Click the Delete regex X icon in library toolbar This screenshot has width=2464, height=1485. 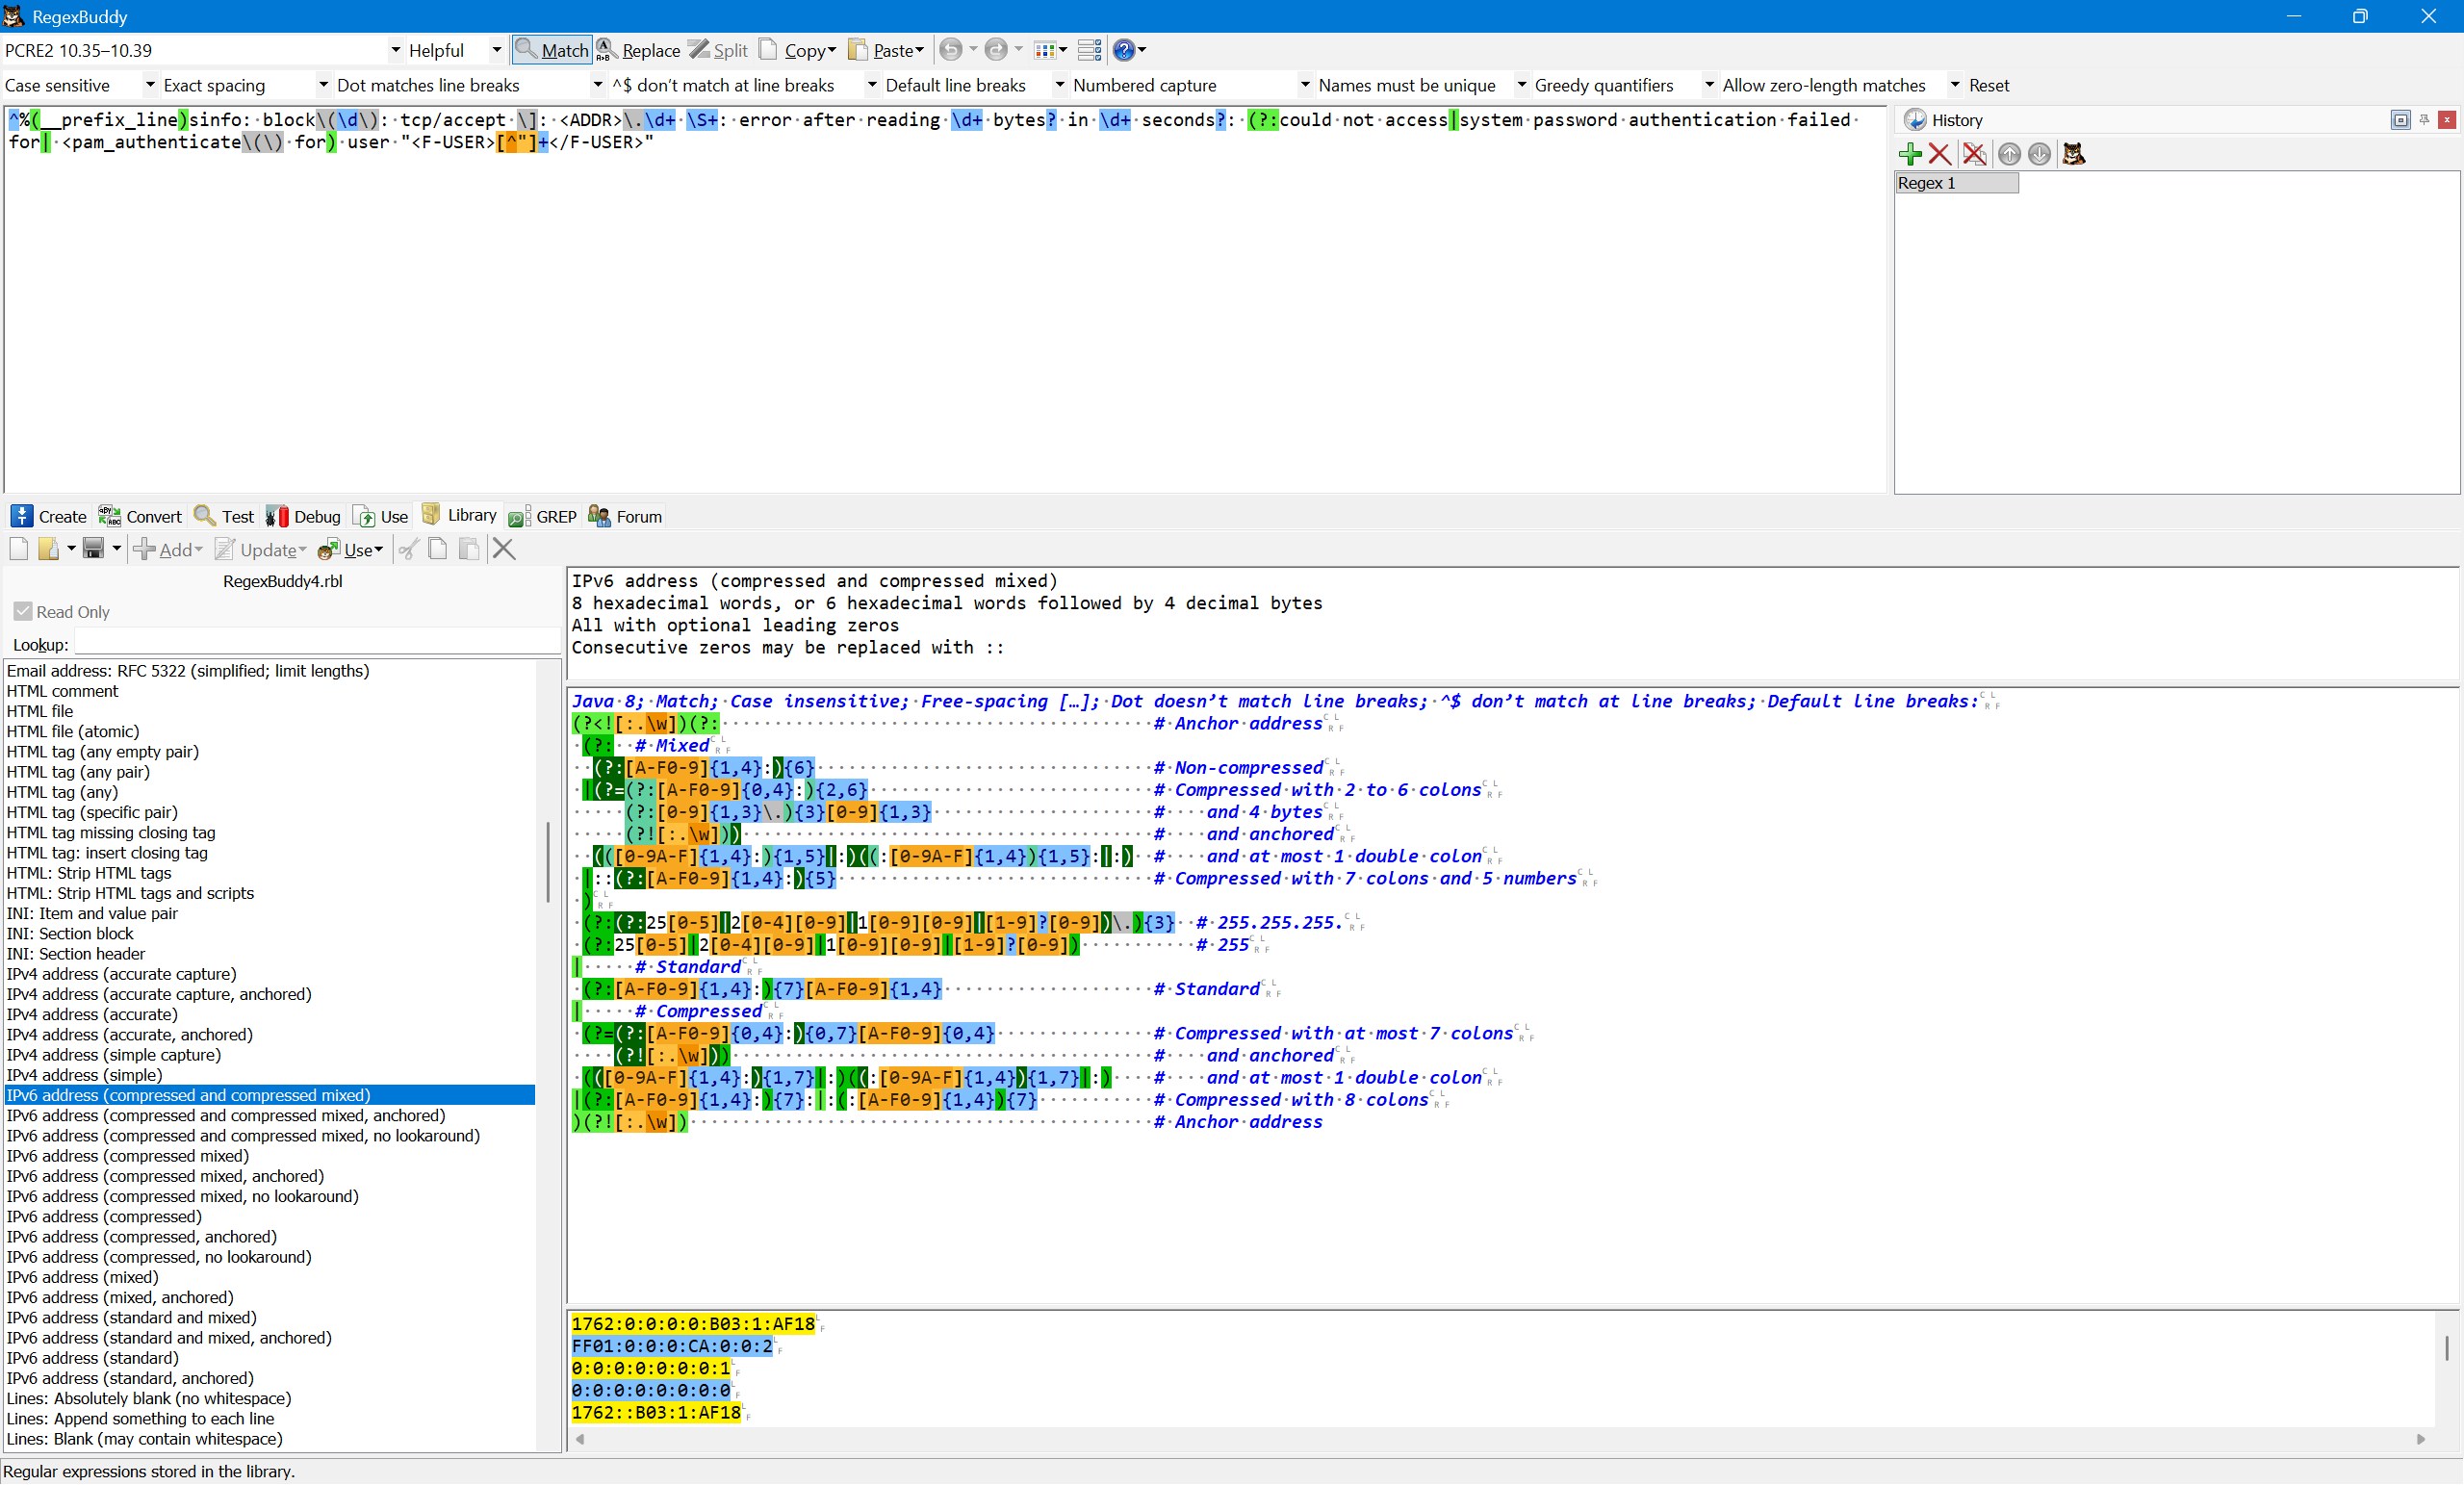click(504, 549)
